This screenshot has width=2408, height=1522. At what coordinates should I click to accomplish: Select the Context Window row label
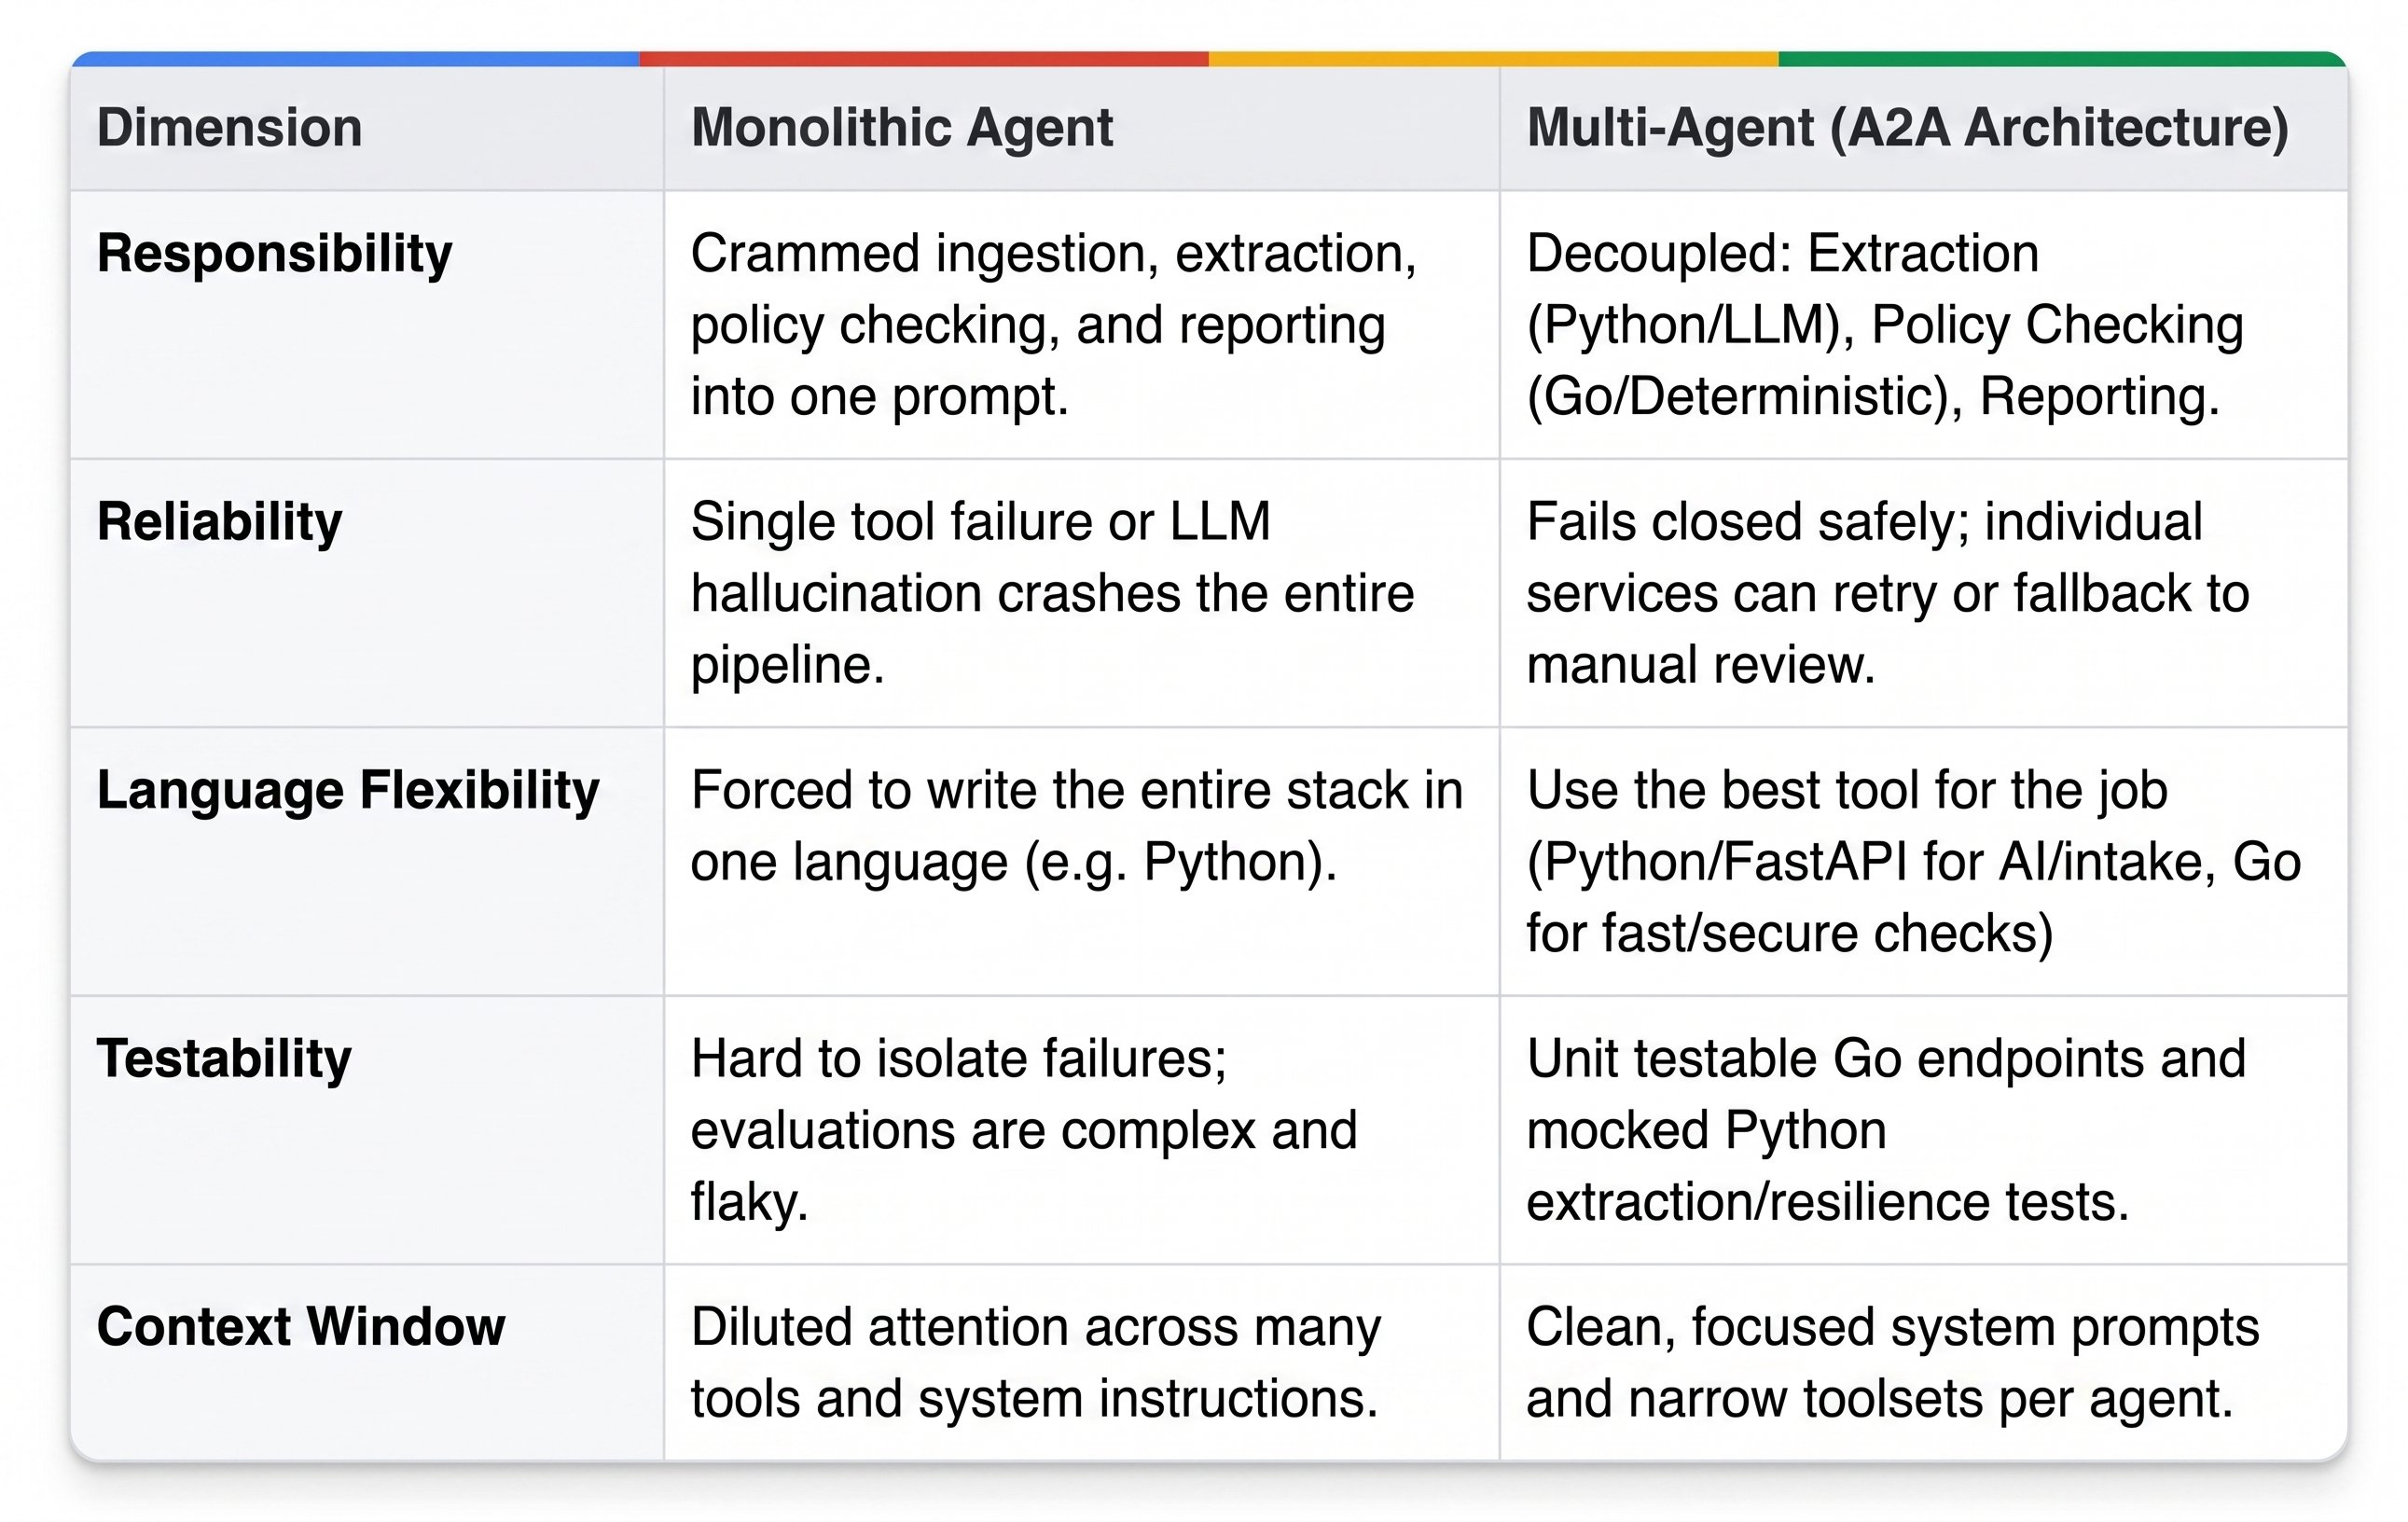(301, 1327)
